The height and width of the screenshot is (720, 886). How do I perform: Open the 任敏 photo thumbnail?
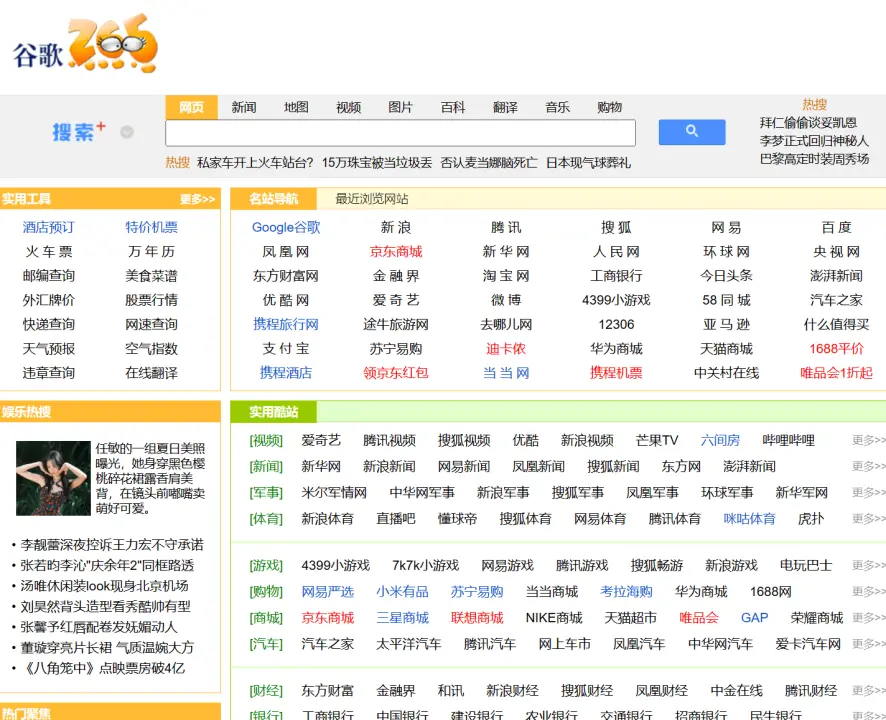coord(53,478)
